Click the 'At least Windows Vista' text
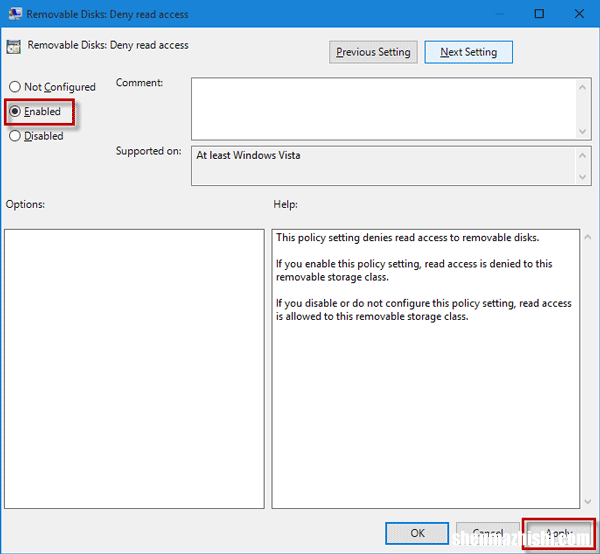The height and width of the screenshot is (554, 600). [x=248, y=155]
